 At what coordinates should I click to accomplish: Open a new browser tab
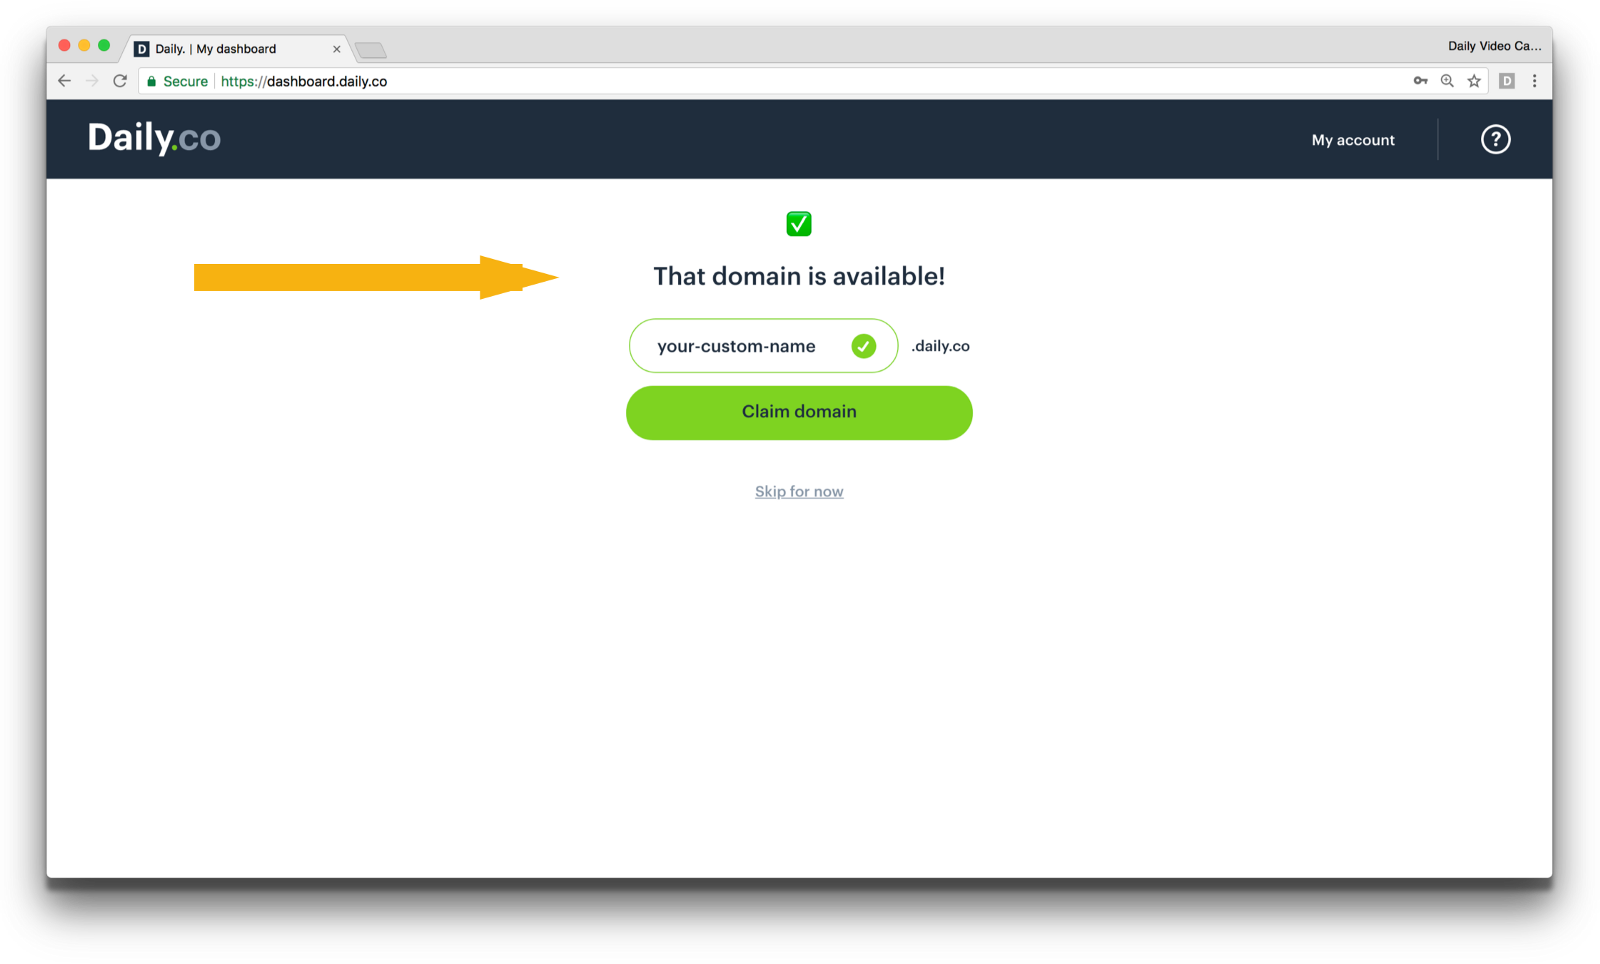coord(371,50)
